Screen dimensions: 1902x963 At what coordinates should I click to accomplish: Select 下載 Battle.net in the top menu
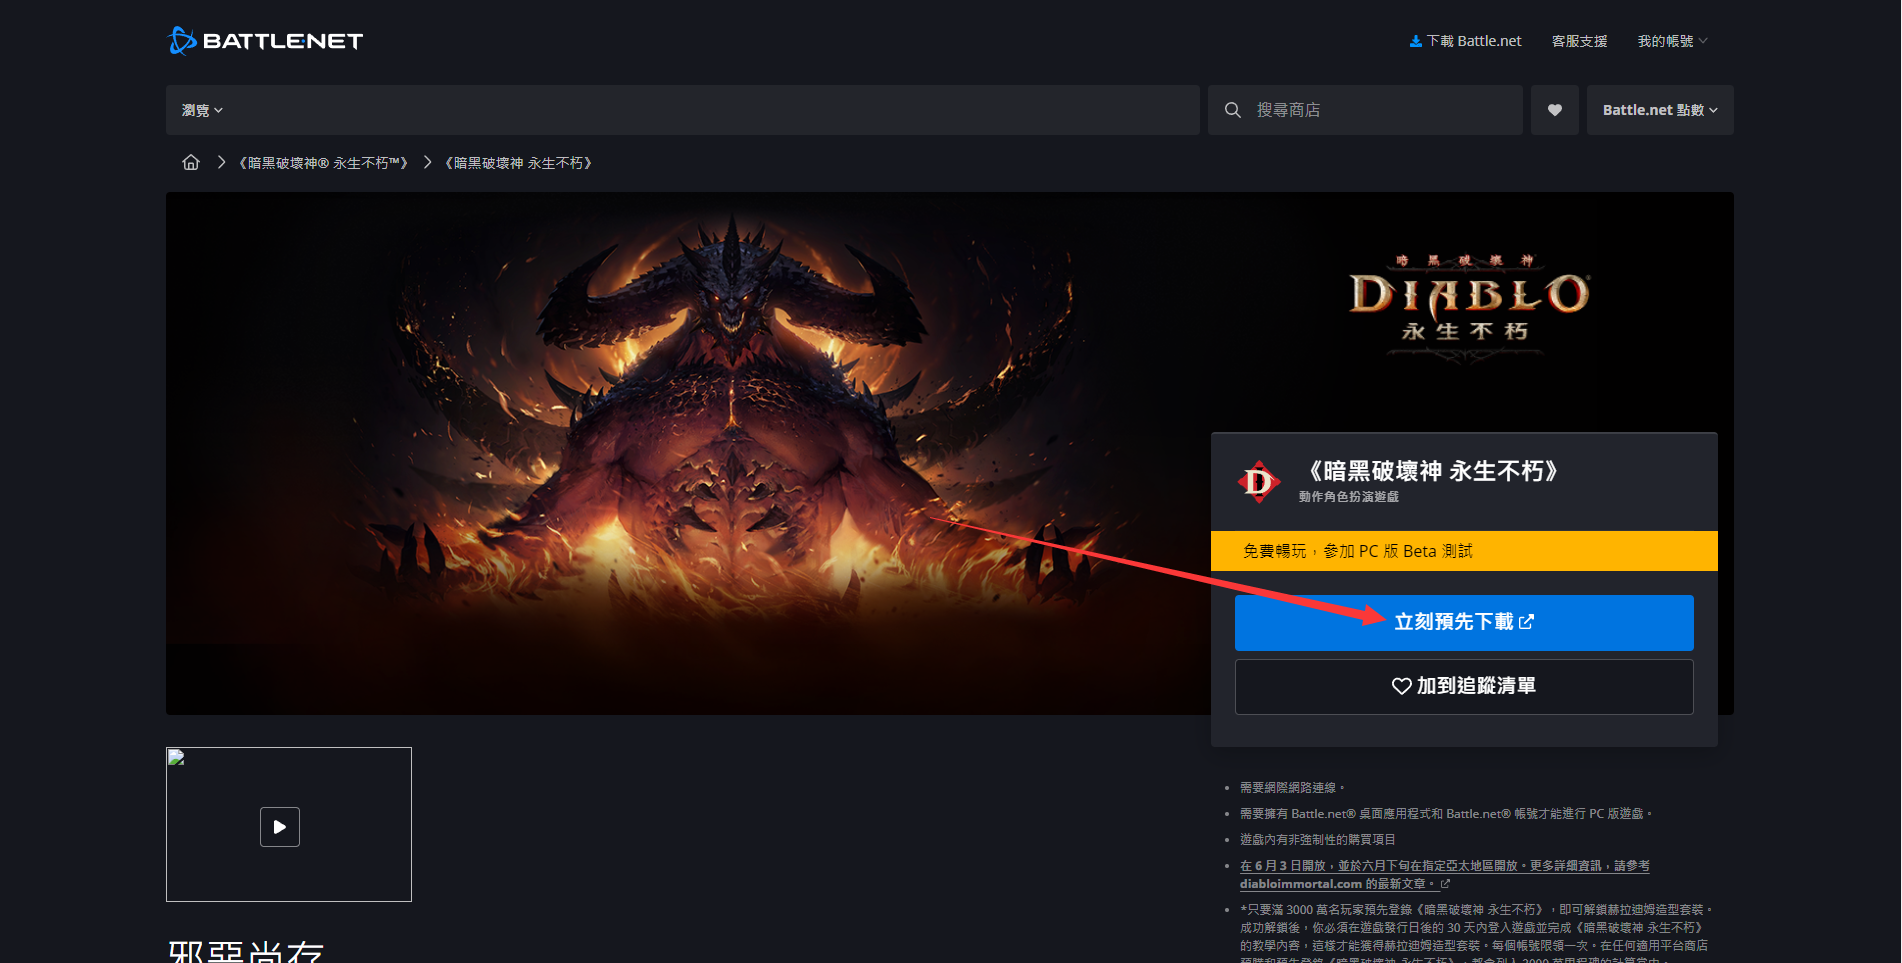click(1472, 41)
